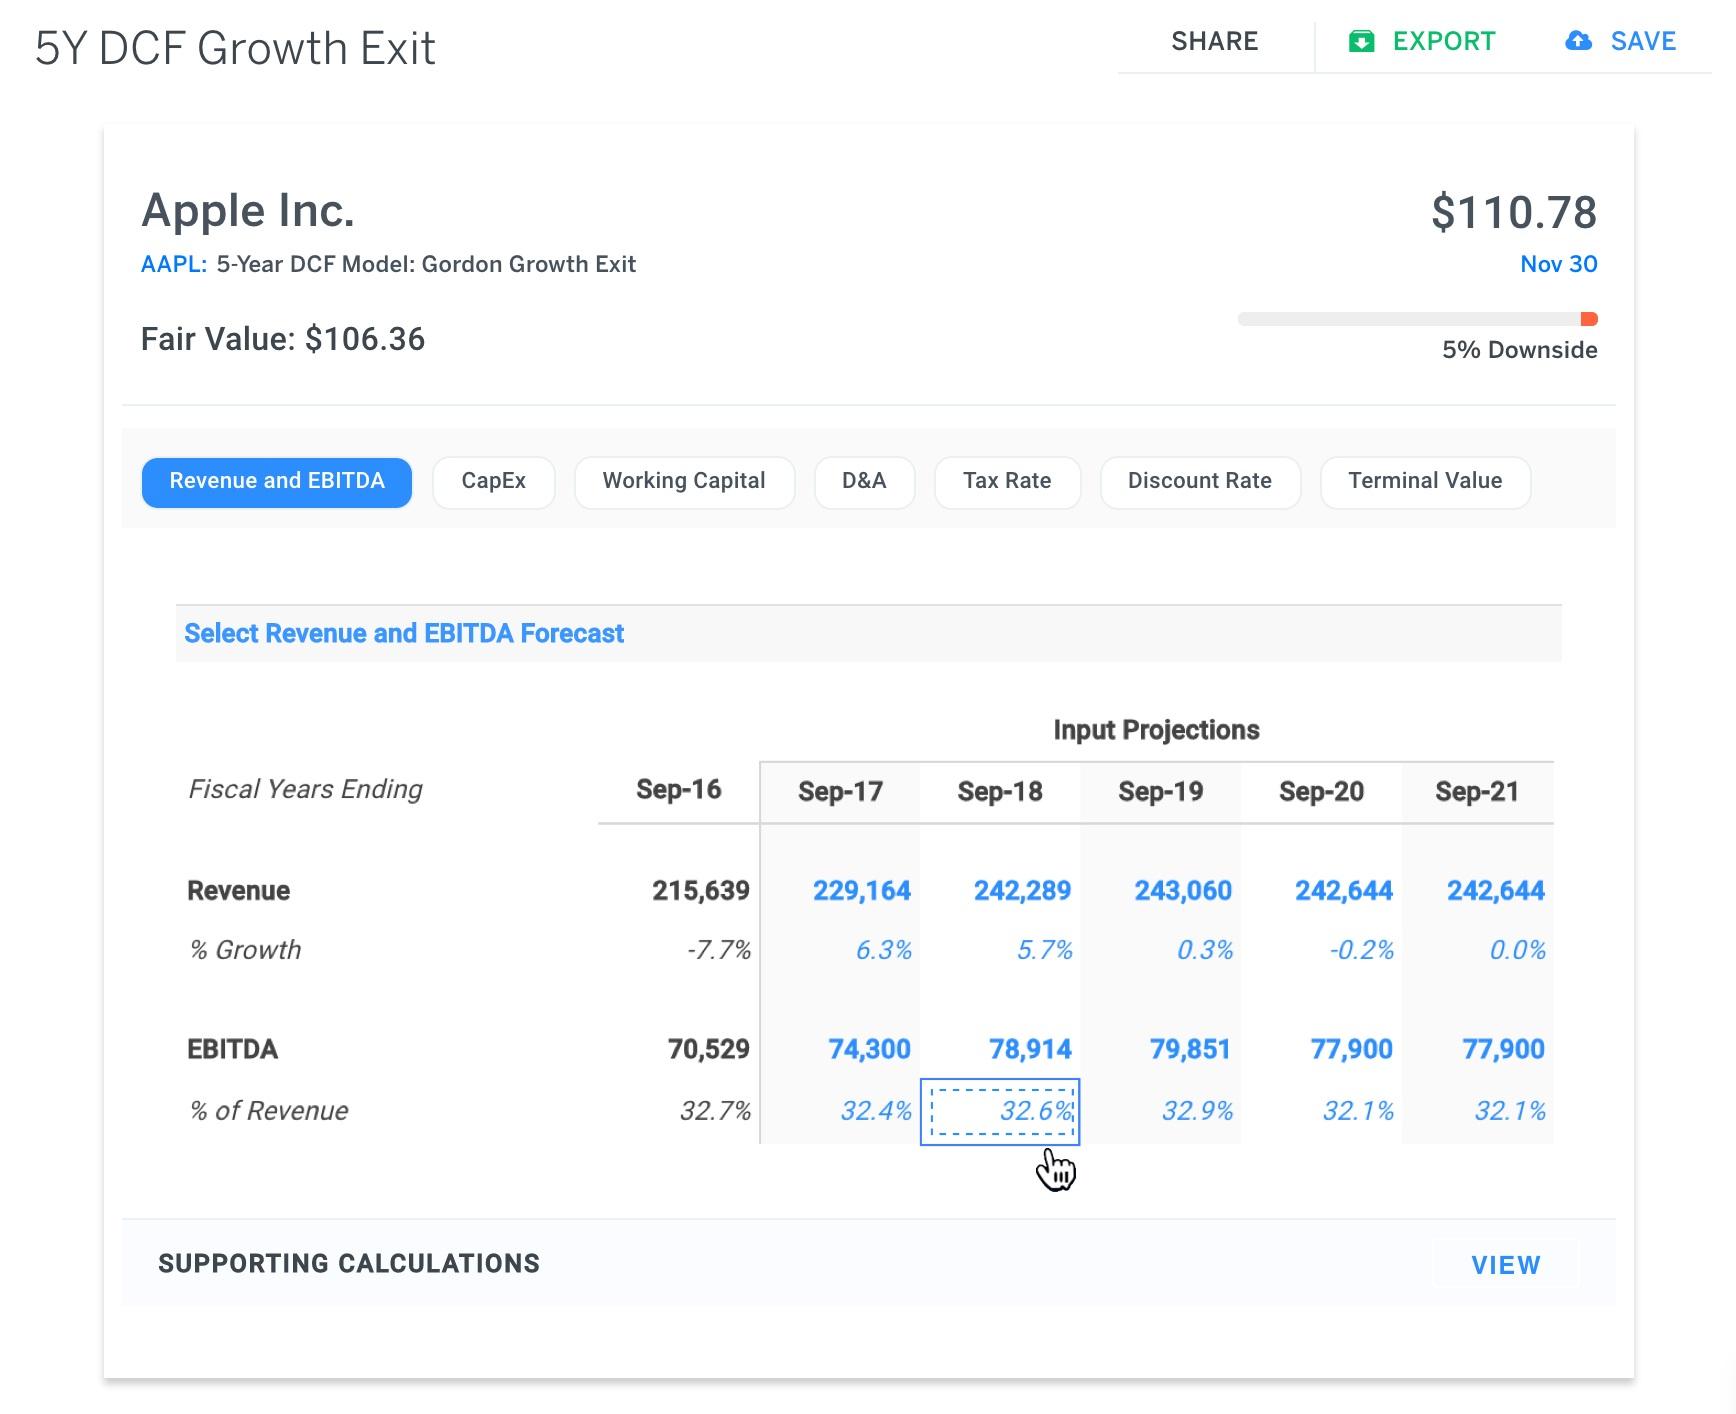Image resolution: width=1736 pixels, height=1414 pixels.
Task: Click the Fair Value $106.36 text
Action: point(283,339)
